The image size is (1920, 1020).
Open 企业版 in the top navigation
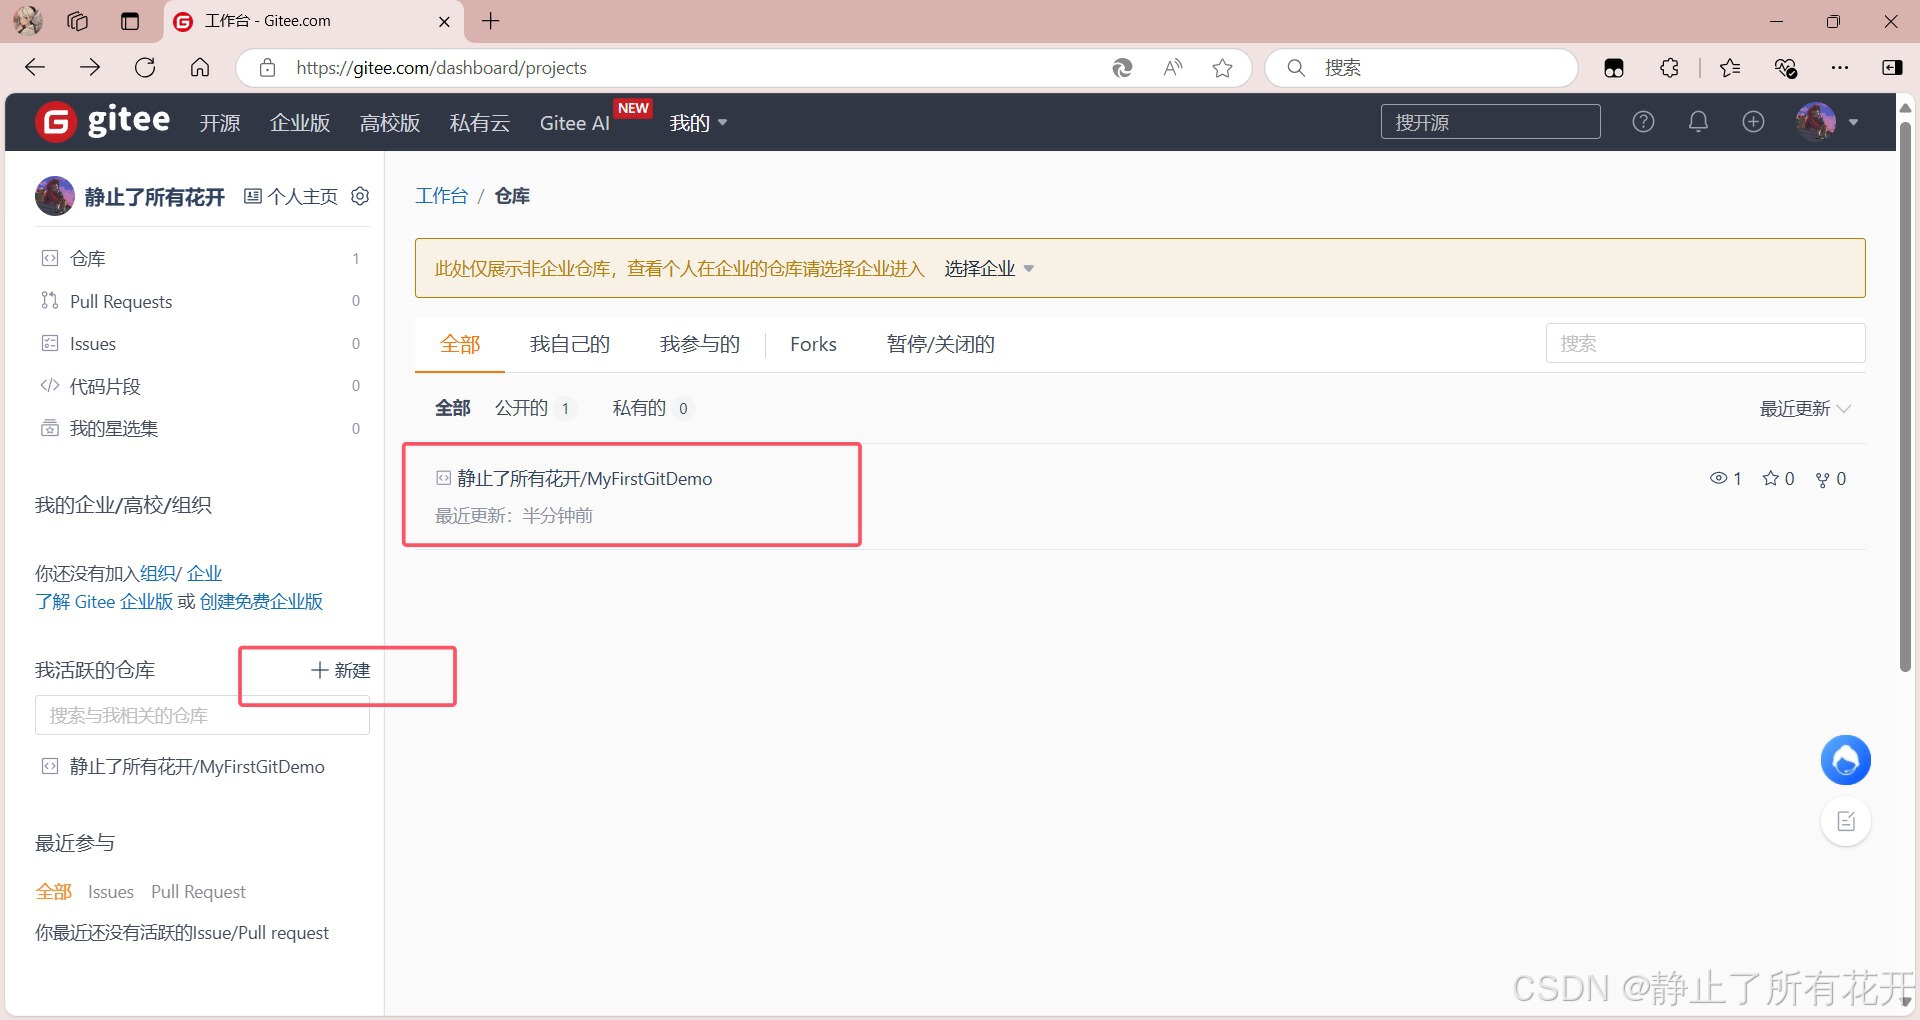click(300, 122)
